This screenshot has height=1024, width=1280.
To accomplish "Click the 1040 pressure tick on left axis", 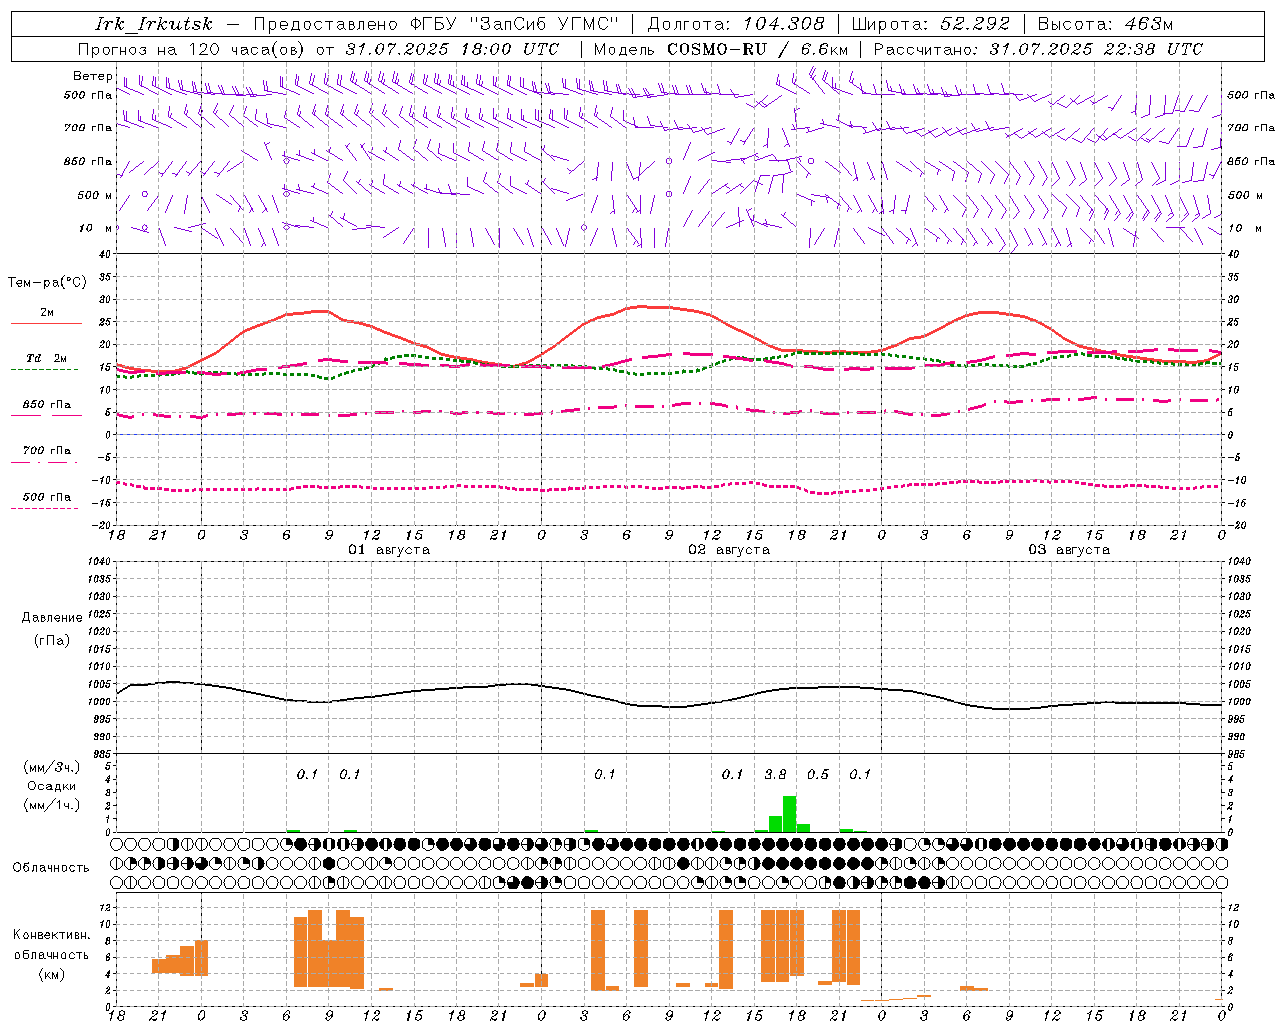I will coord(99,562).
